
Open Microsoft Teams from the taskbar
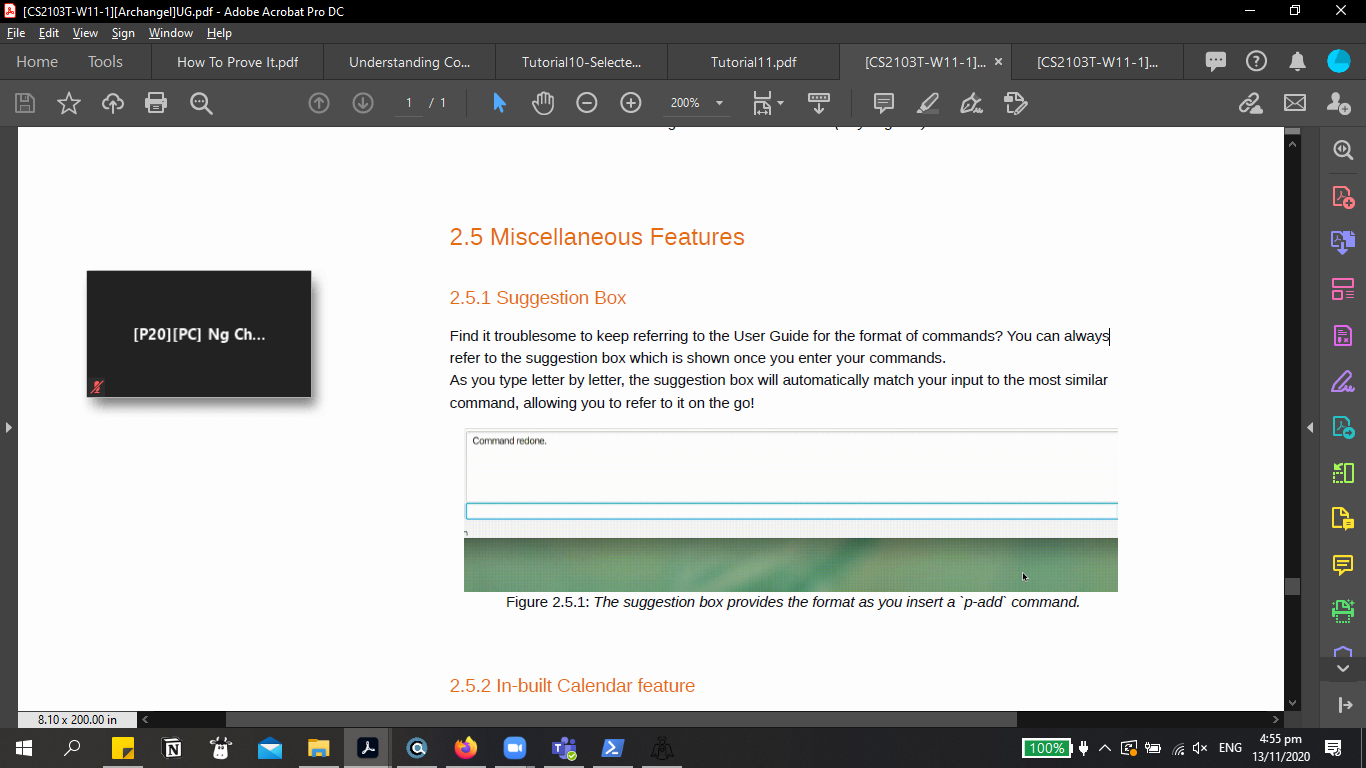pyautogui.click(x=563, y=747)
